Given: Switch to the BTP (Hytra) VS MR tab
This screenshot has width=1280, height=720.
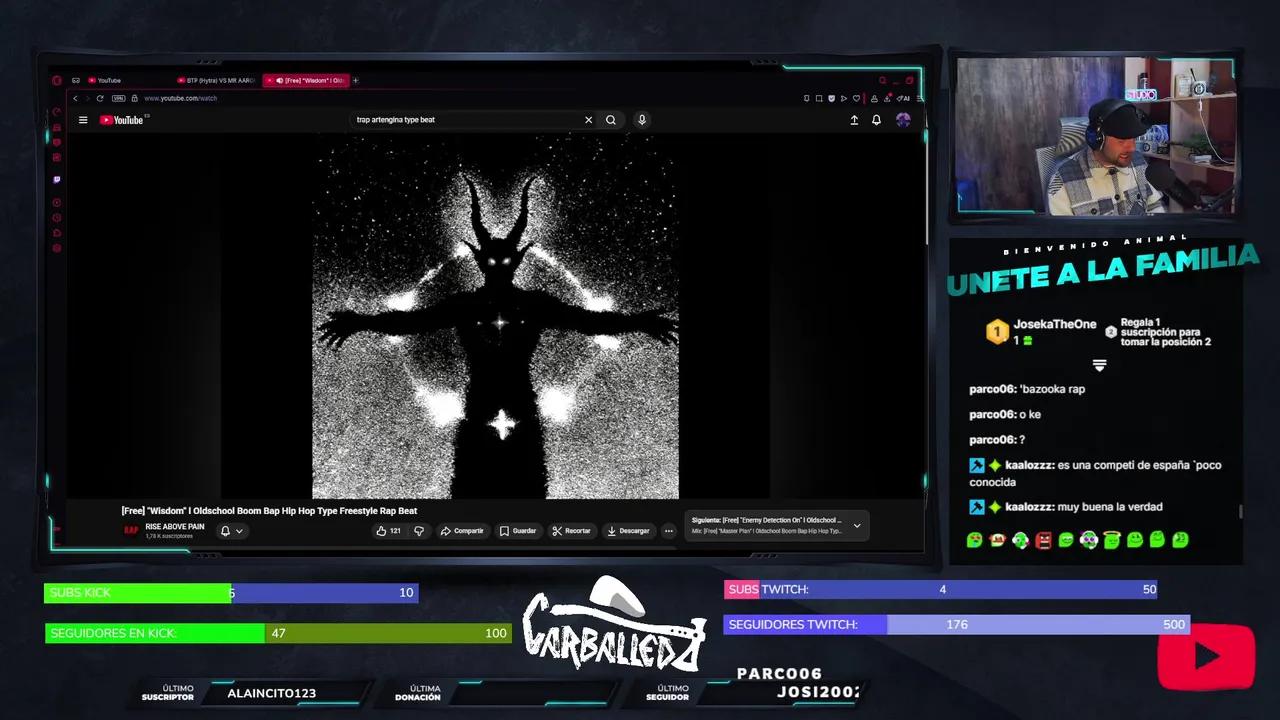Looking at the screenshot, I should 216,81.
